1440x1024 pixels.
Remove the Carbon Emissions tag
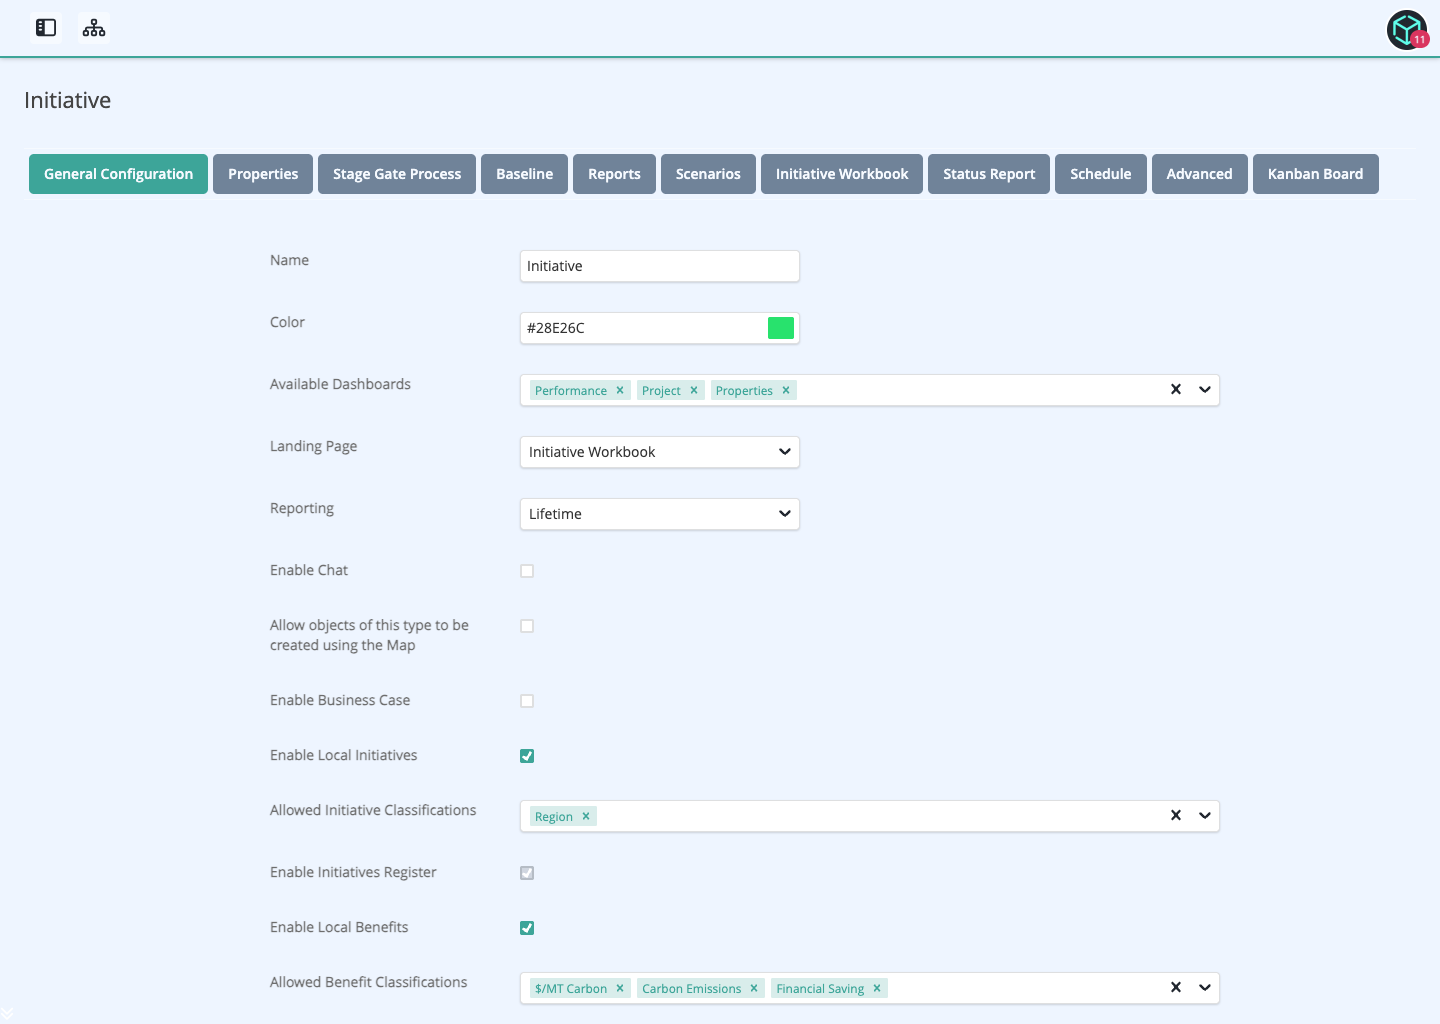point(754,988)
